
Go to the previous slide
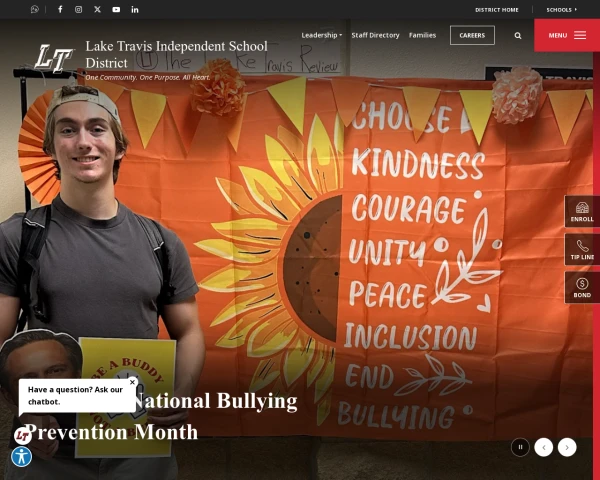coord(544,447)
